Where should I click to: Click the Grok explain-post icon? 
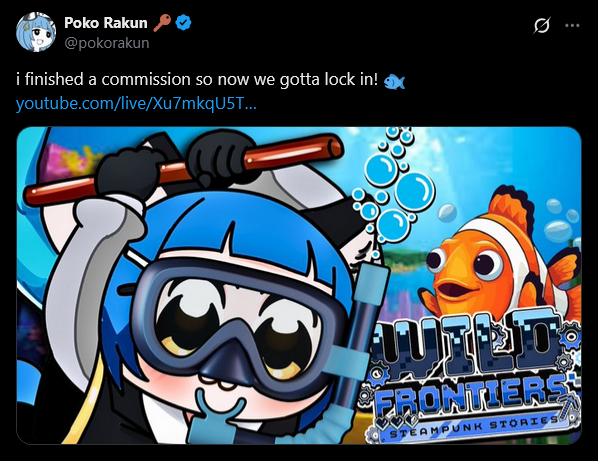click(x=542, y=26)
